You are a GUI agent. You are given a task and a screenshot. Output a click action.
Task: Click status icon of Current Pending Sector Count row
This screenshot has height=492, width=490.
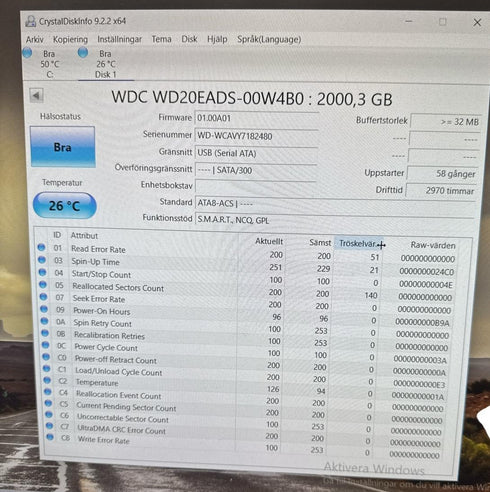(x=48, y=403)
